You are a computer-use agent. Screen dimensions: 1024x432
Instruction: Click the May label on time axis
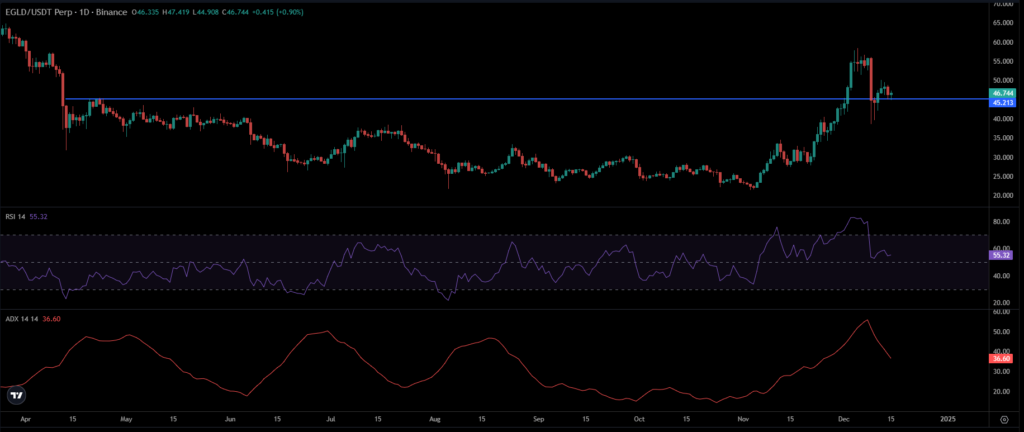(x=127, y=418)
